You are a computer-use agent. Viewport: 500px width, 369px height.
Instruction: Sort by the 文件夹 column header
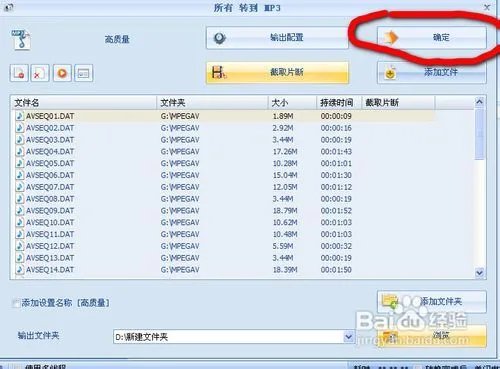(212, 103)
